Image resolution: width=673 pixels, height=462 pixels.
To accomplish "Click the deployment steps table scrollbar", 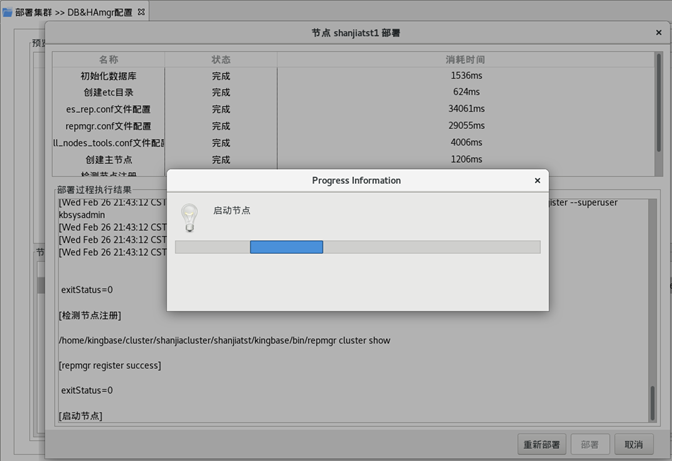I will [x=658, y=110].
